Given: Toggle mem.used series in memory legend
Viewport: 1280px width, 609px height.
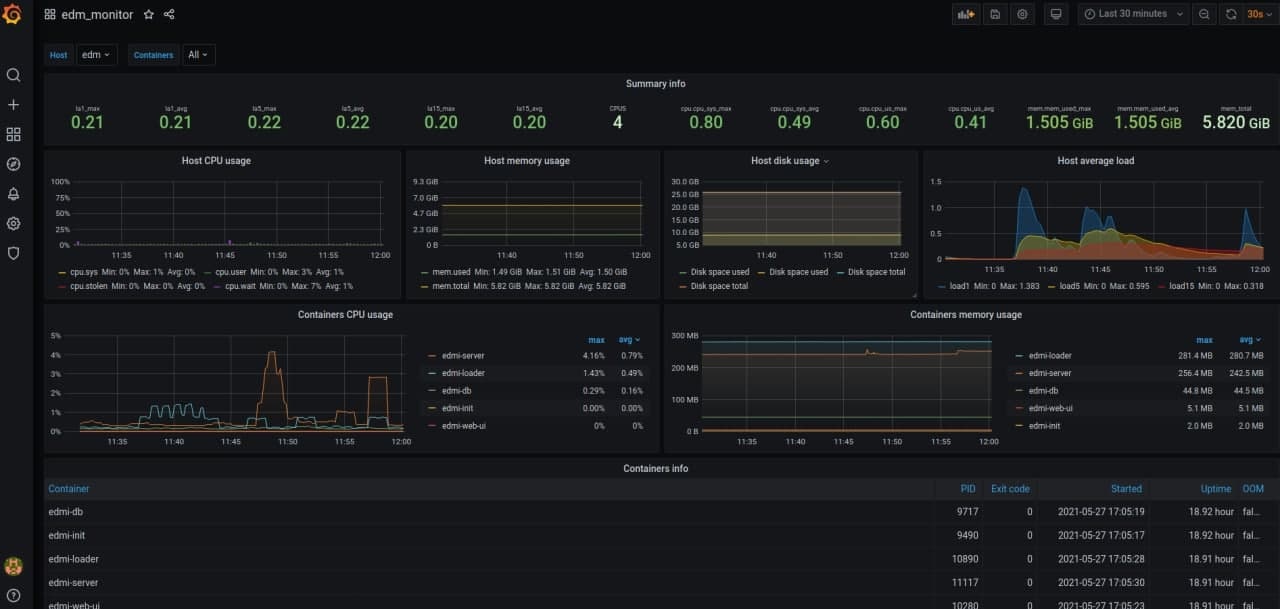Looking at the screenshot, I should (452, 272).
